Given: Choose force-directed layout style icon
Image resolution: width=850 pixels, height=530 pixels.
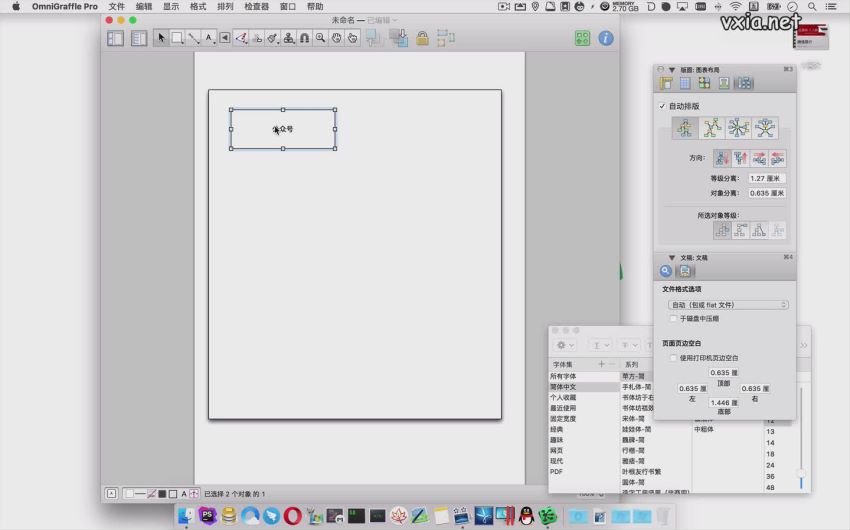Looking at the screenshot, I should pos(712,128).
